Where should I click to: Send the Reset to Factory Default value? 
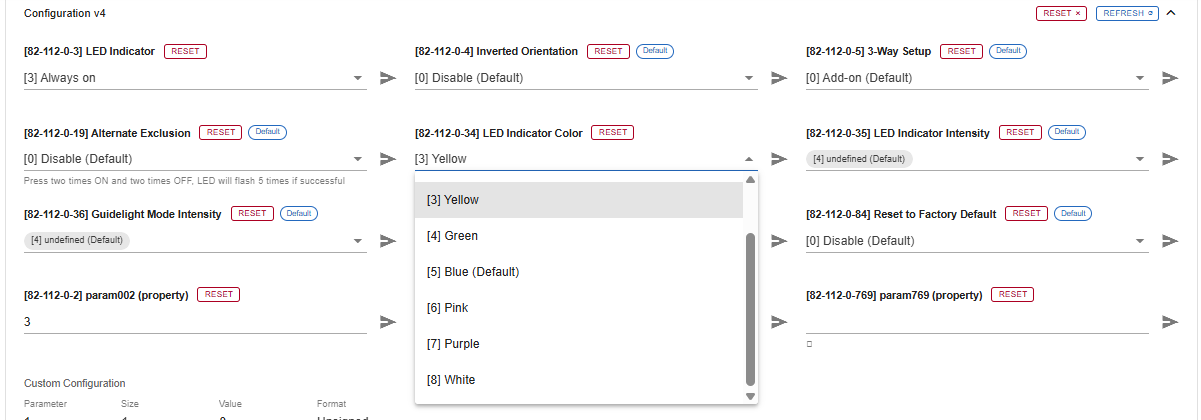click(1169, 241)
